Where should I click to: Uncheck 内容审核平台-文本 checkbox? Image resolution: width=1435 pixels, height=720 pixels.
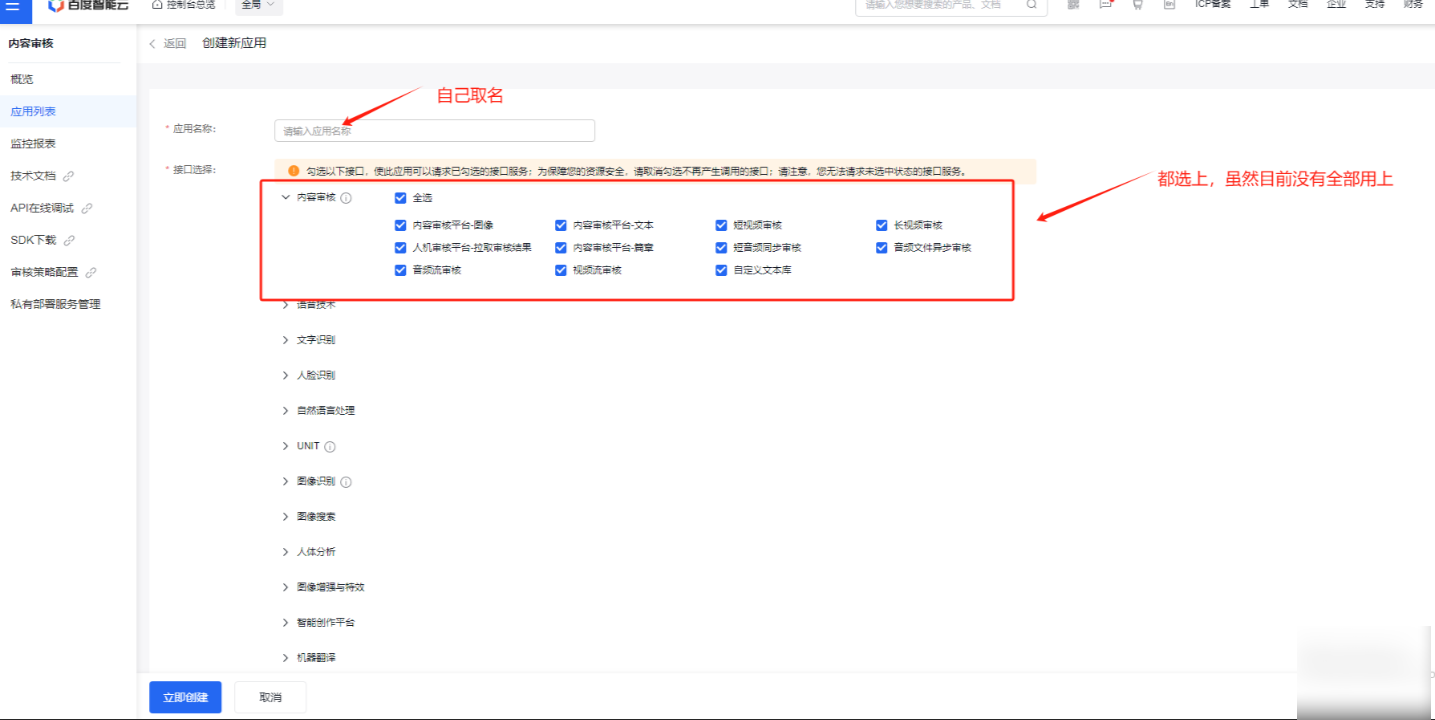click(x=561, y=225)
